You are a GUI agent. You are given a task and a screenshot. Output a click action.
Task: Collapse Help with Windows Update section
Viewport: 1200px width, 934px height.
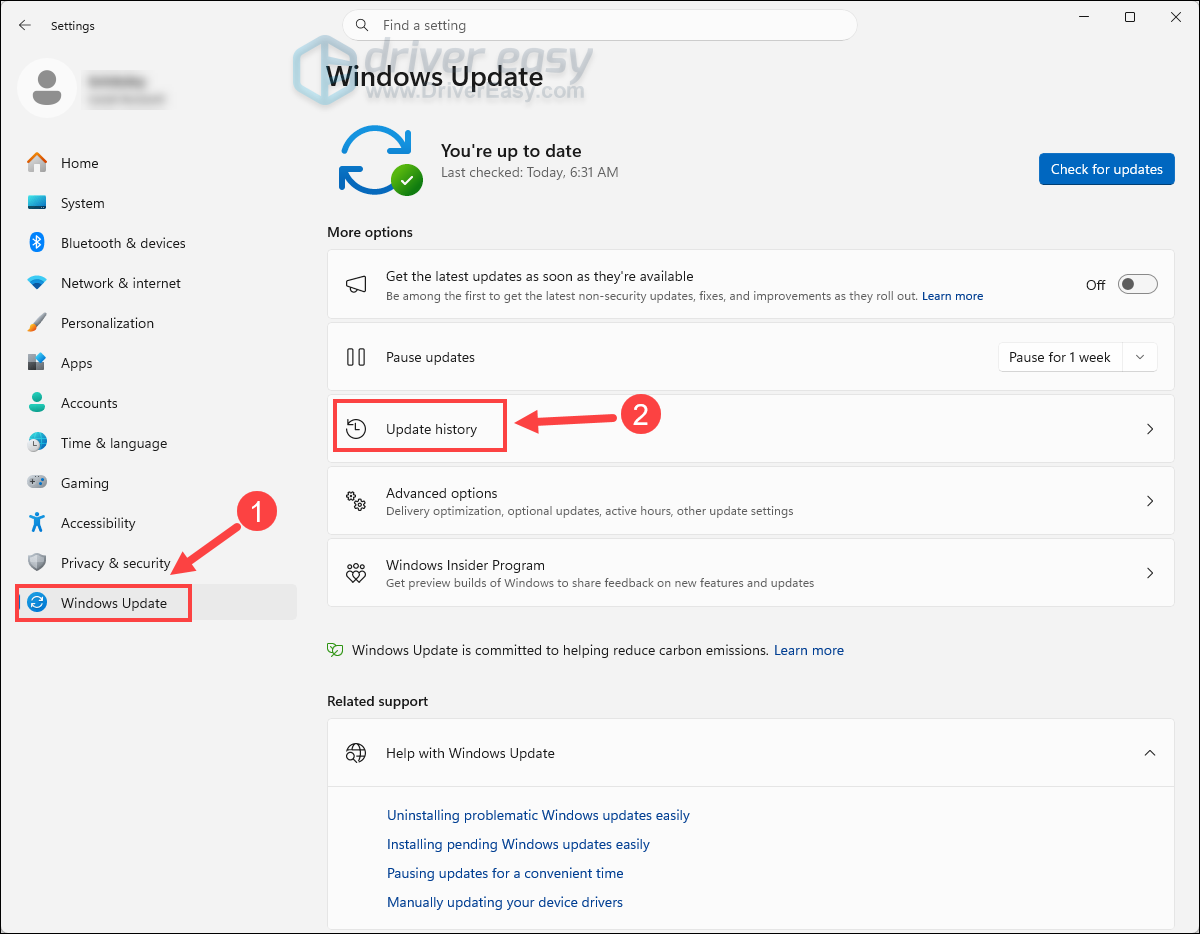tap(1150, 753)
